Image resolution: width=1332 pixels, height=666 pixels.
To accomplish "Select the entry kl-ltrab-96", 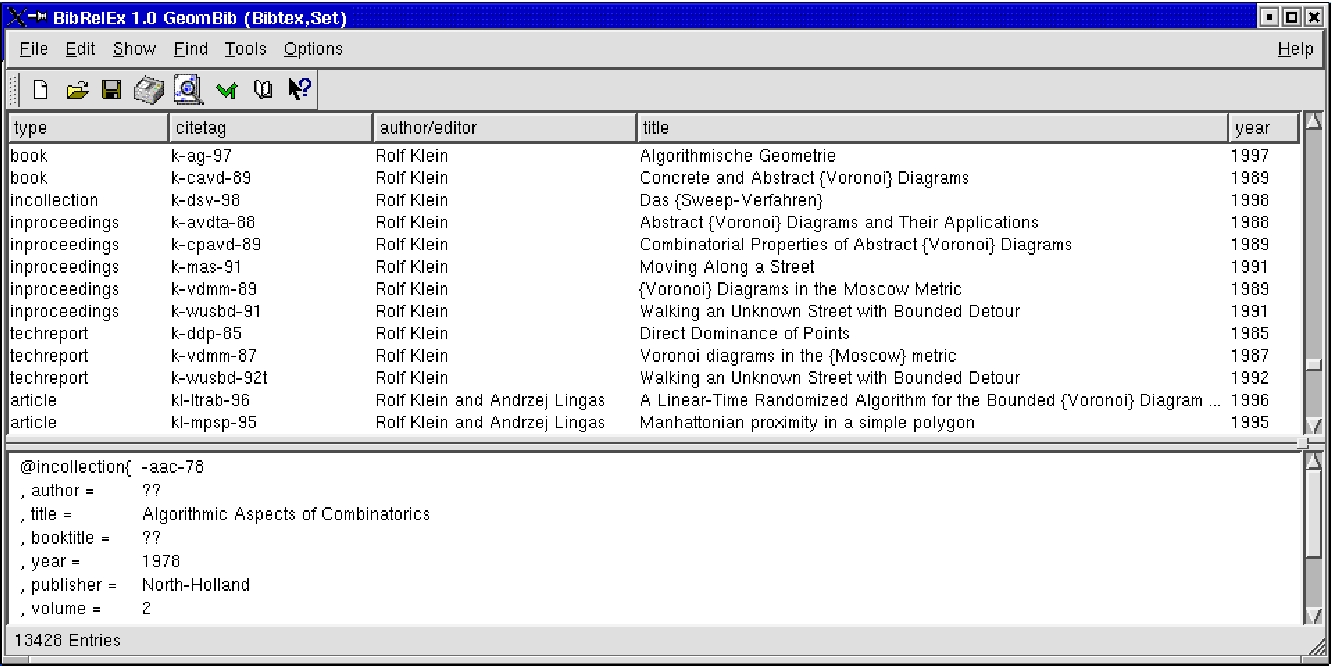I will 654,400.
